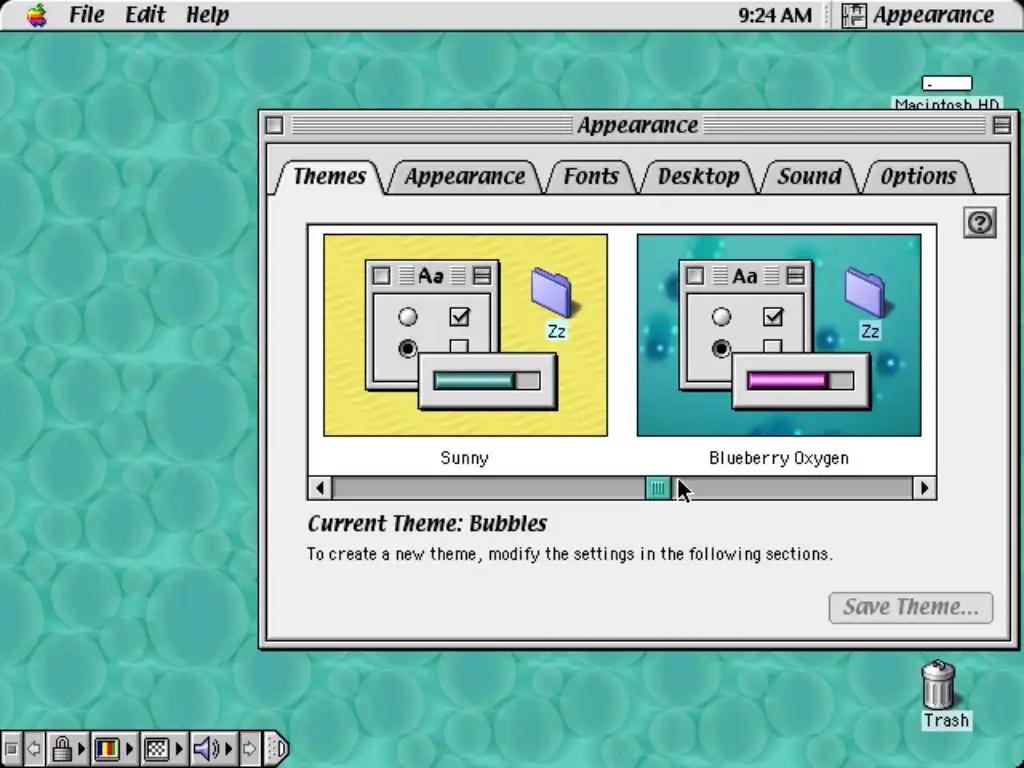Select the Sunny theme preview
This screenshot has height=768, width=1024.
(466, 335)
